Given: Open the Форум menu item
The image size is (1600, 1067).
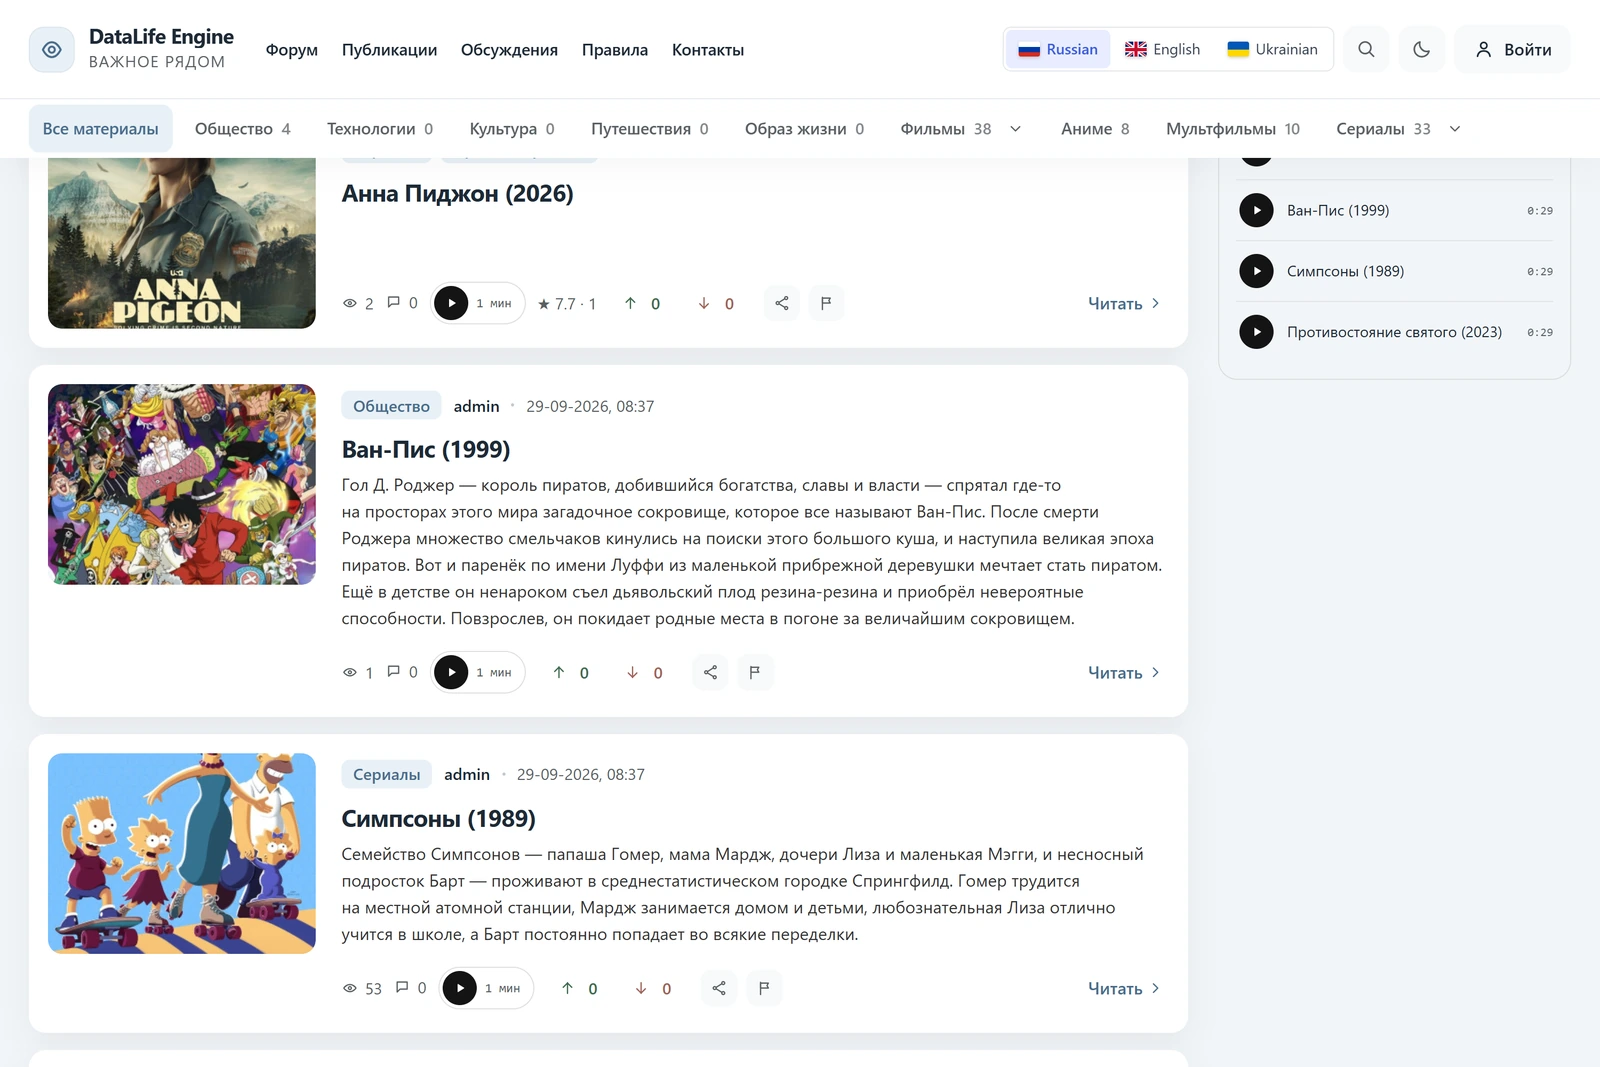Looking at the screenshot, I should 292,50.
